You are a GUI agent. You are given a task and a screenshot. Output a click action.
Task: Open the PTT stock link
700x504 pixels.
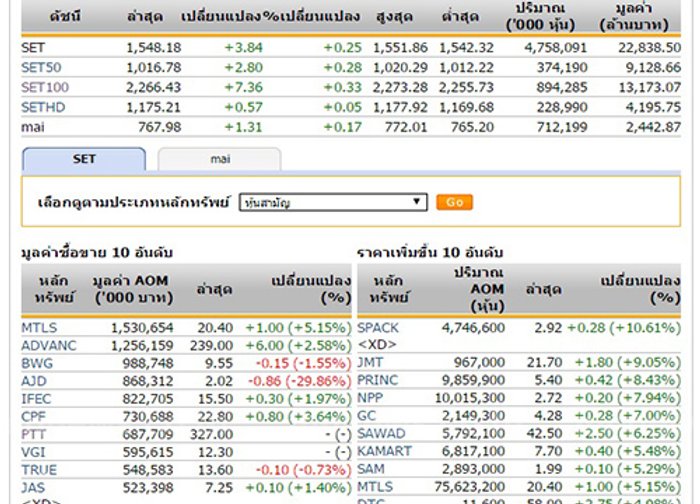click(33, 434)
